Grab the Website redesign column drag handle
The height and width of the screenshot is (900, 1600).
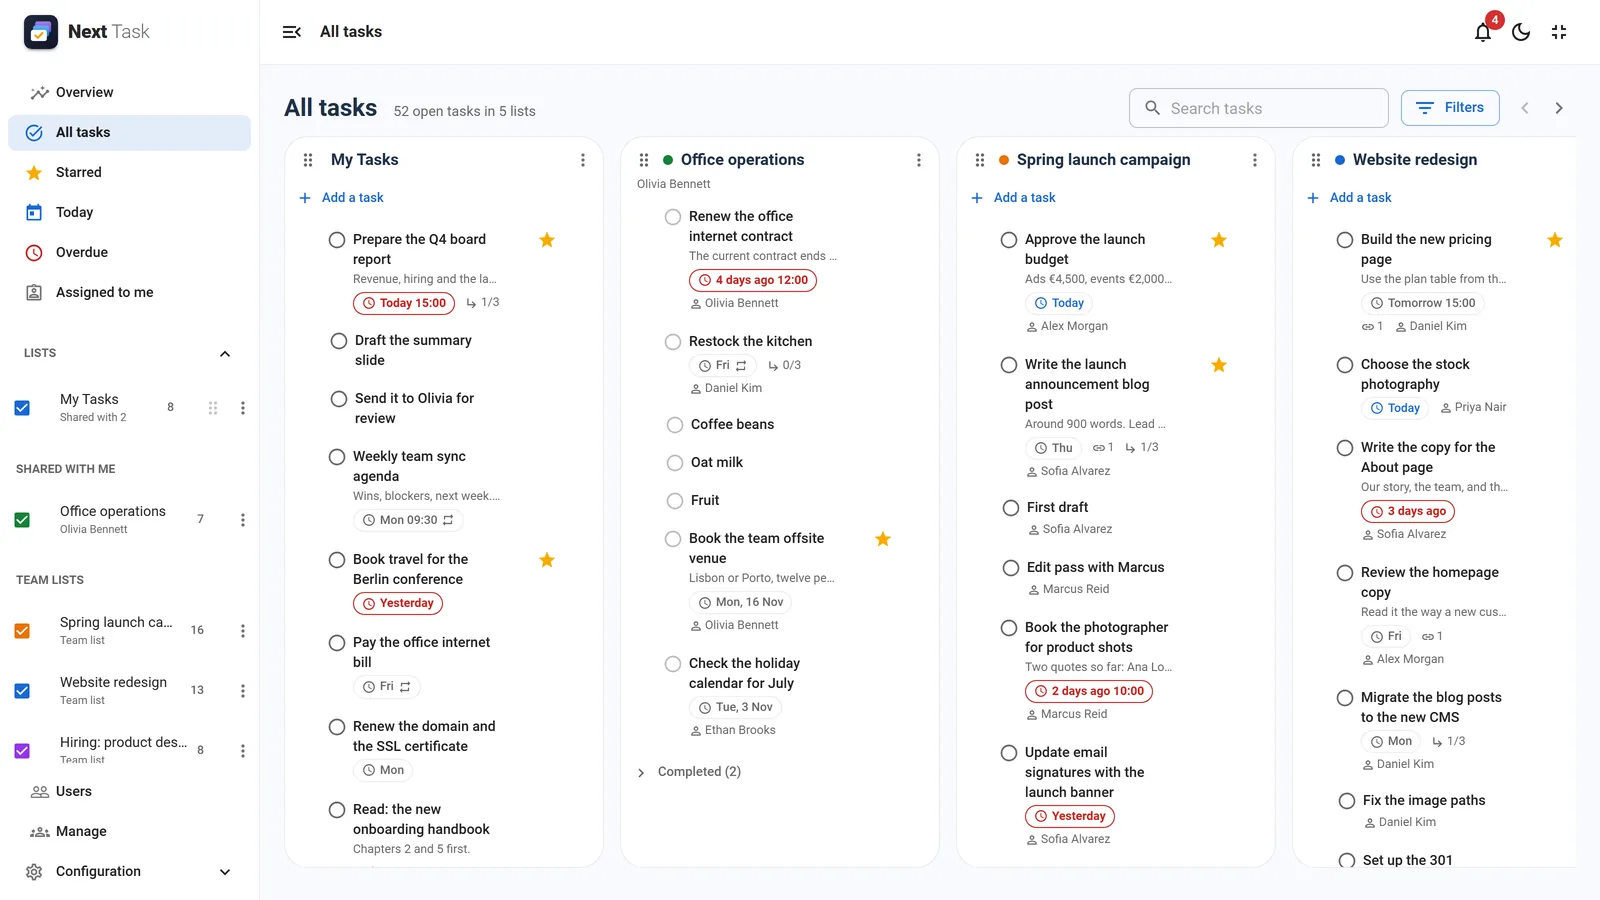pos(1316,160)
